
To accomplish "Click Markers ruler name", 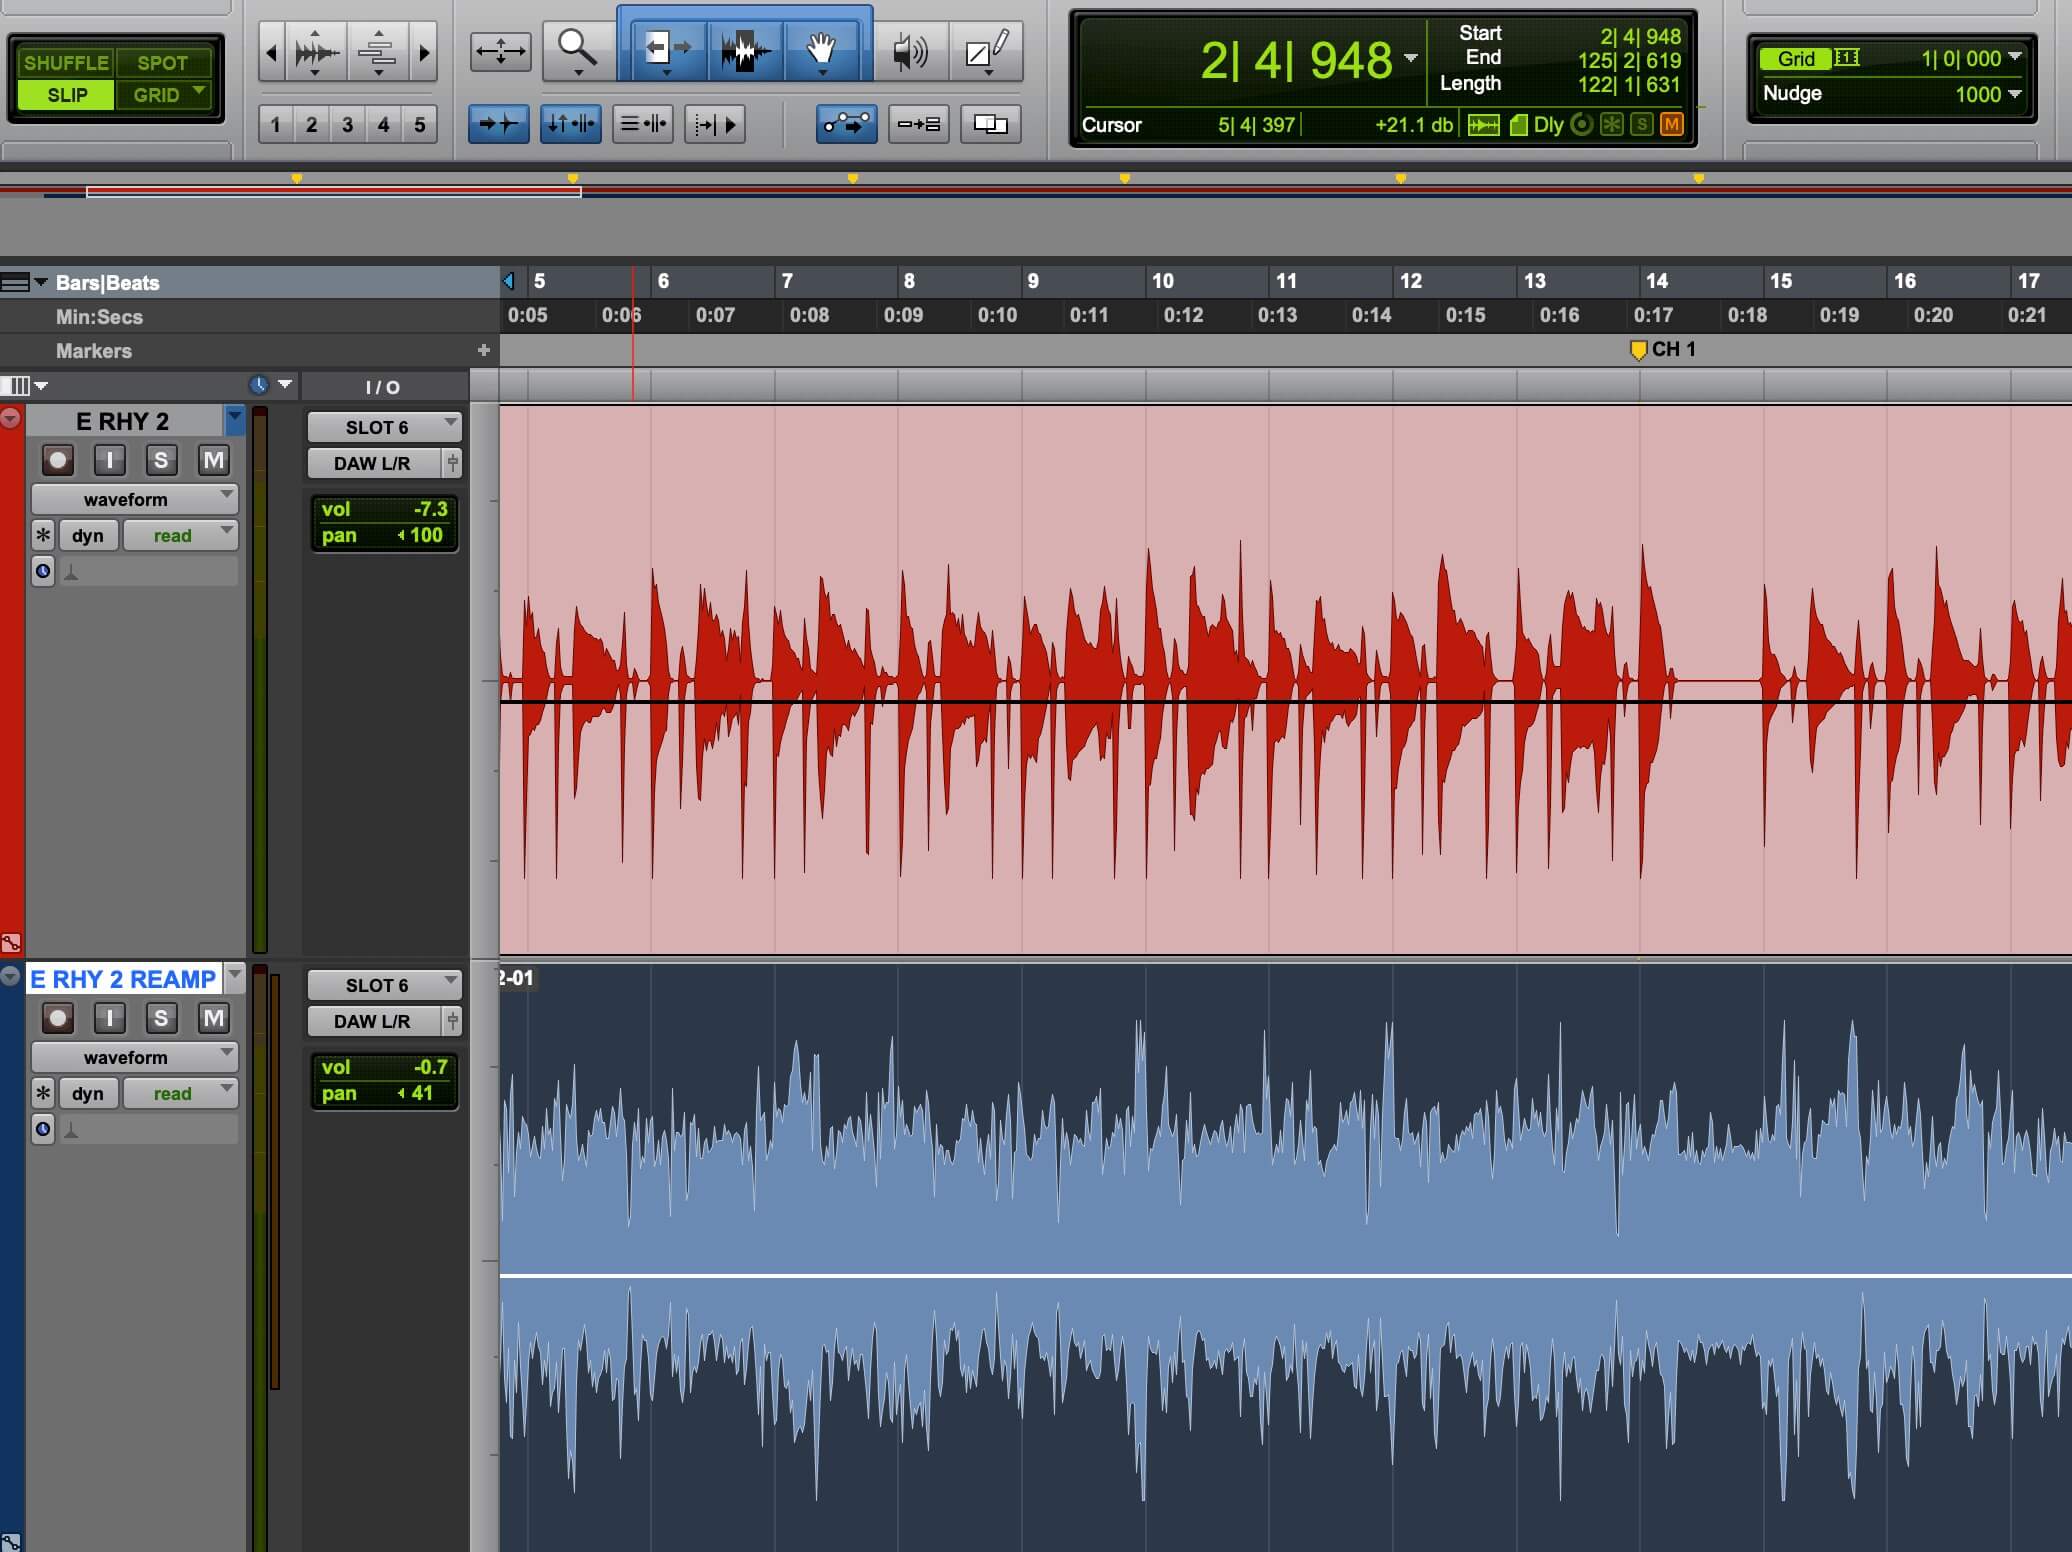I will 93,351.
